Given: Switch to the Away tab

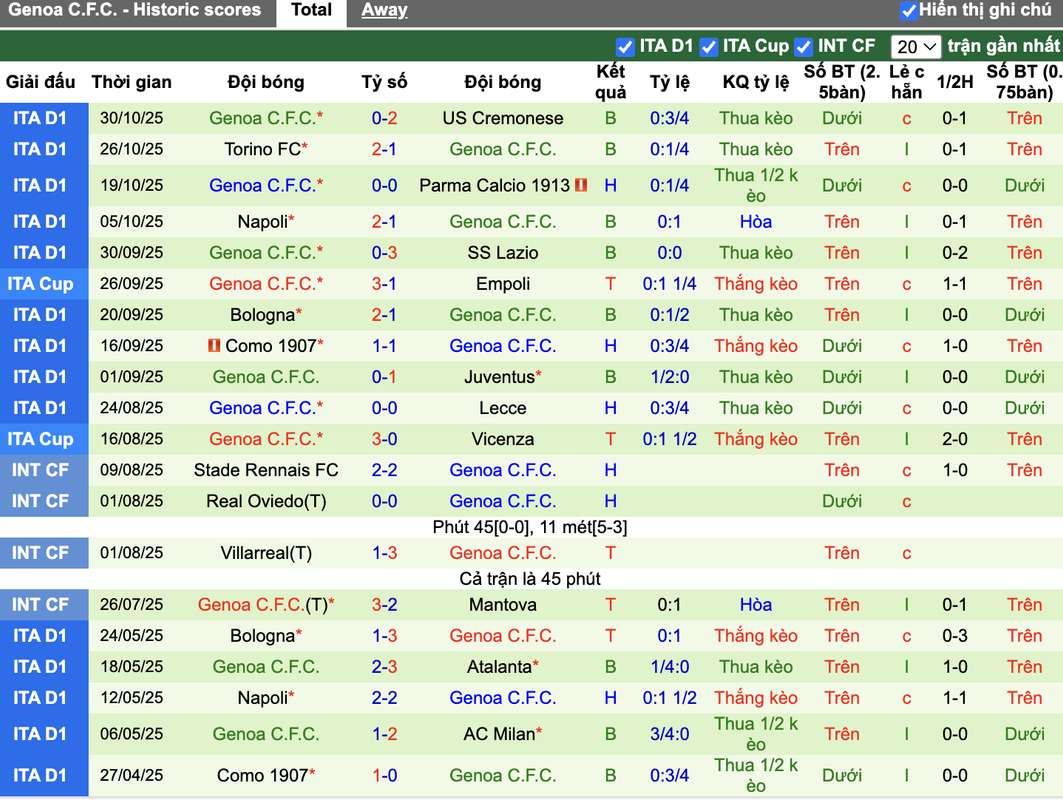Looking at the screenshot, I should click(384, 10).
